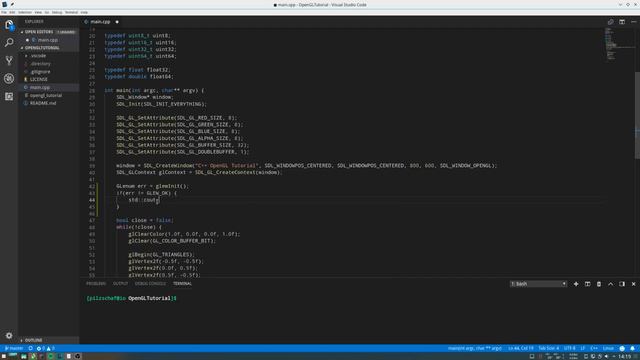Open the Manage gear menu
This screenshot has height=360, width=640.
(x=9, y=336)
